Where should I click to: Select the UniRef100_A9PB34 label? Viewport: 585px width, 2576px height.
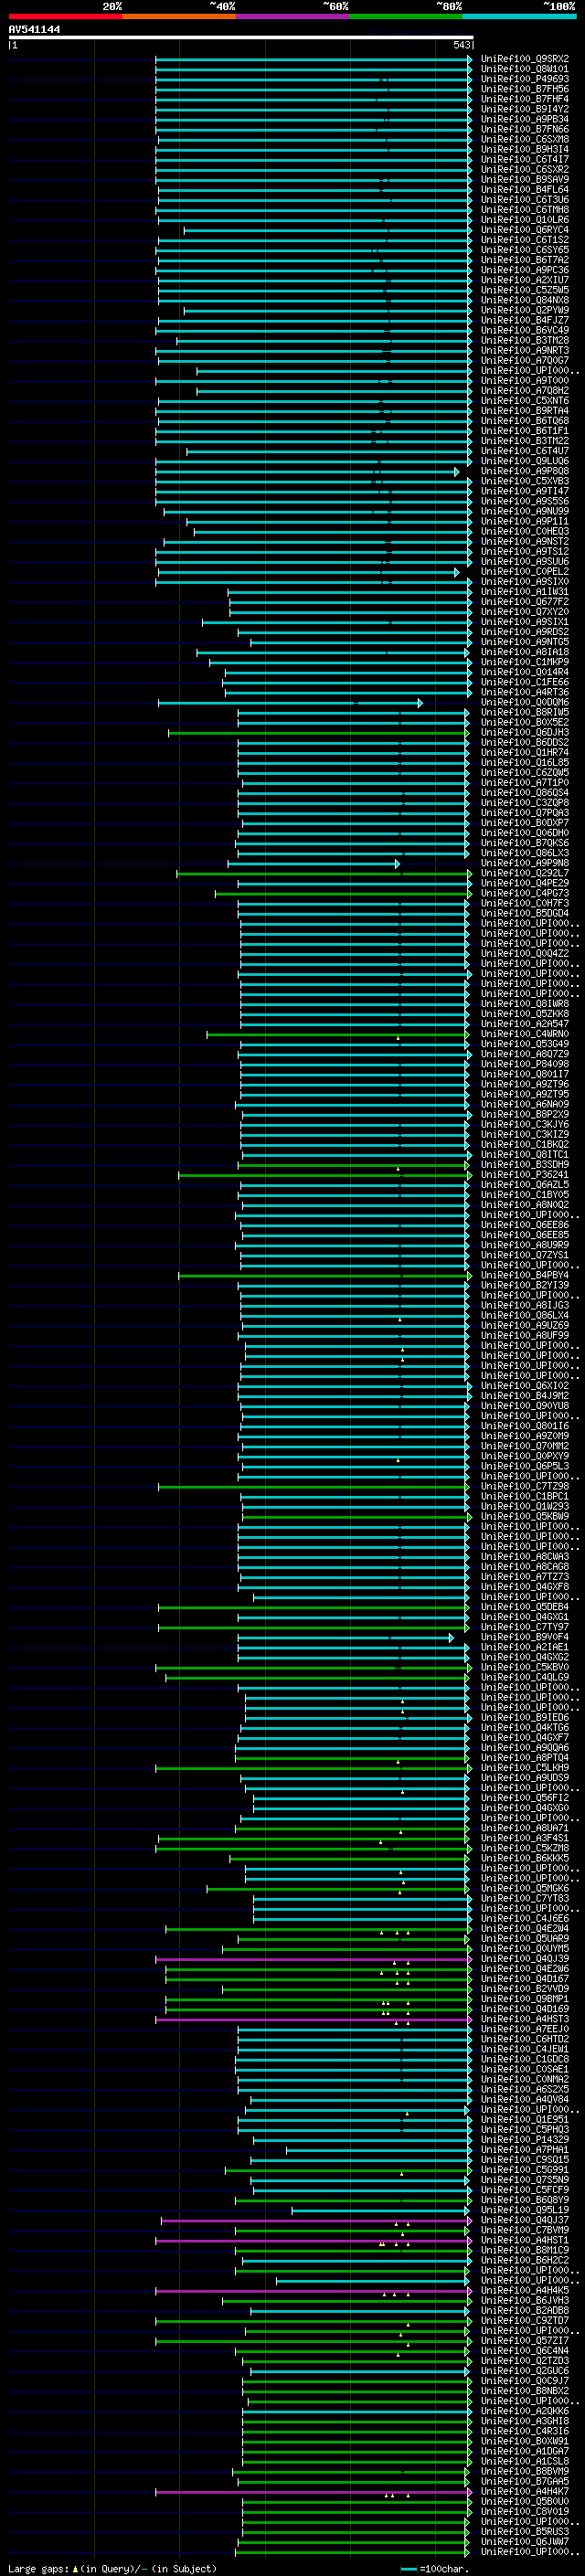pyautogui.click(x=525, y=119)
